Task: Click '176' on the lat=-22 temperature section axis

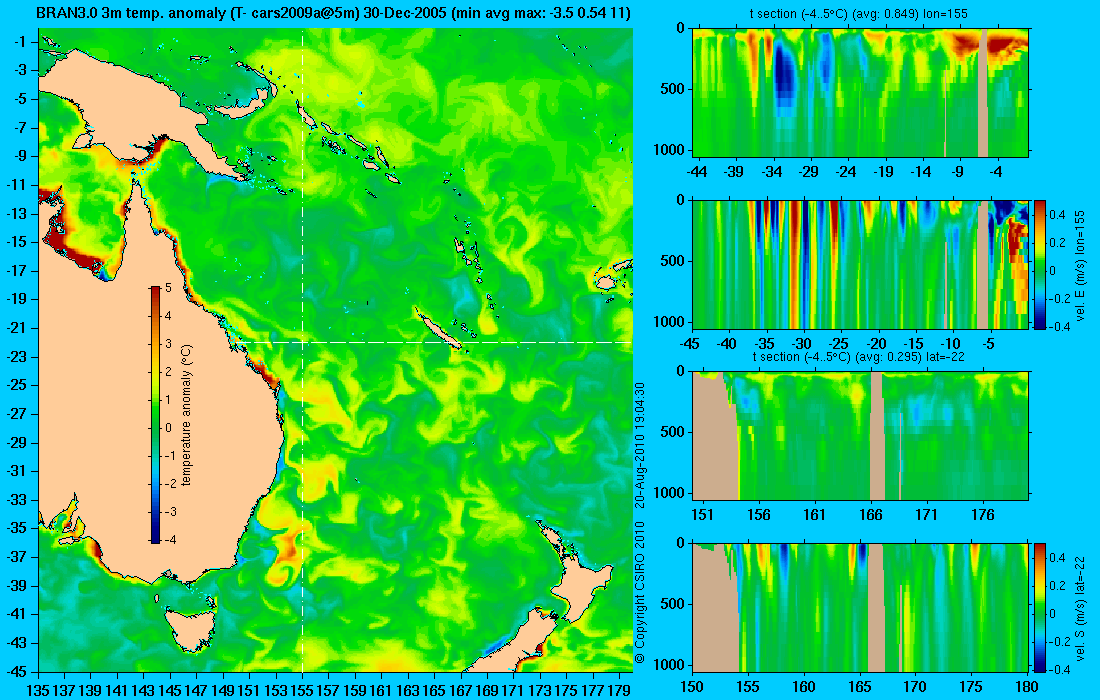Action: (983, 515)
